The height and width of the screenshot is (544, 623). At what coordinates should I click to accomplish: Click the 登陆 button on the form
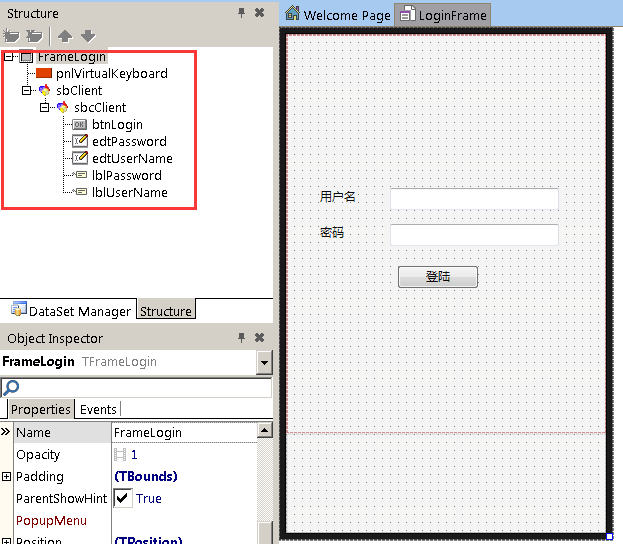point(437,277)
